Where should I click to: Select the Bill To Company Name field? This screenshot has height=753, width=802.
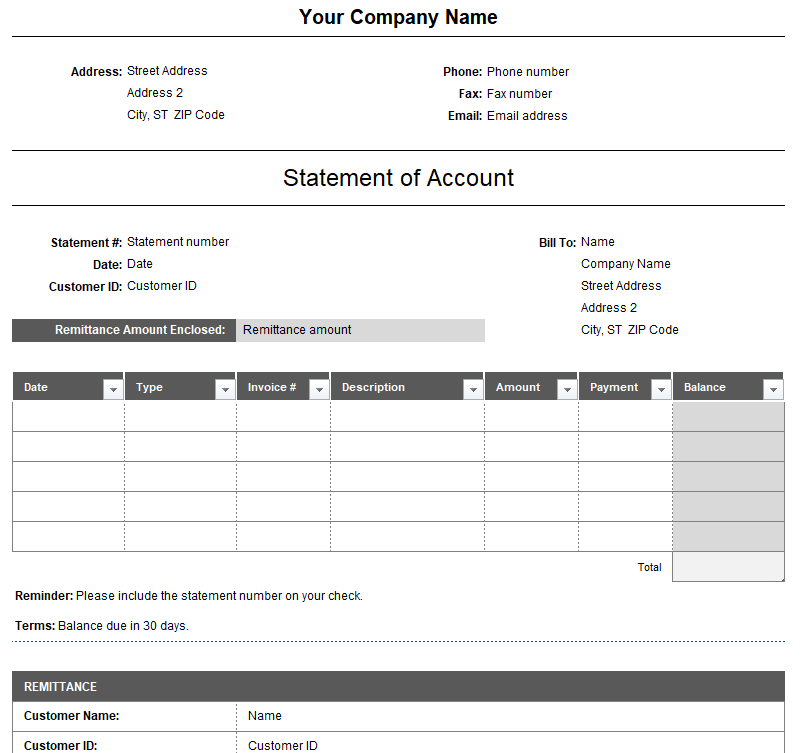[x=625, y=264]
